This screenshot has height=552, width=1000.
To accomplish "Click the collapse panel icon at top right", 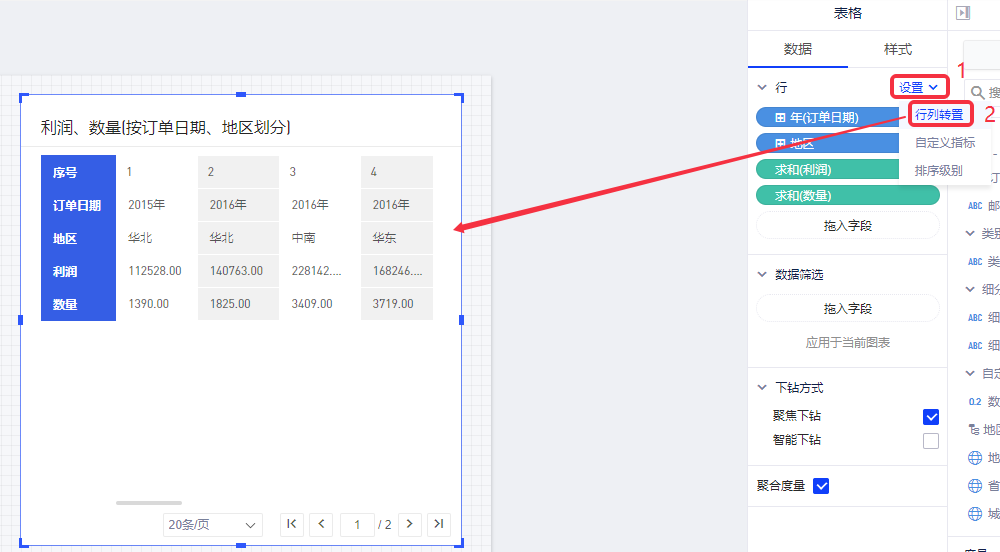I will [963, 13].
